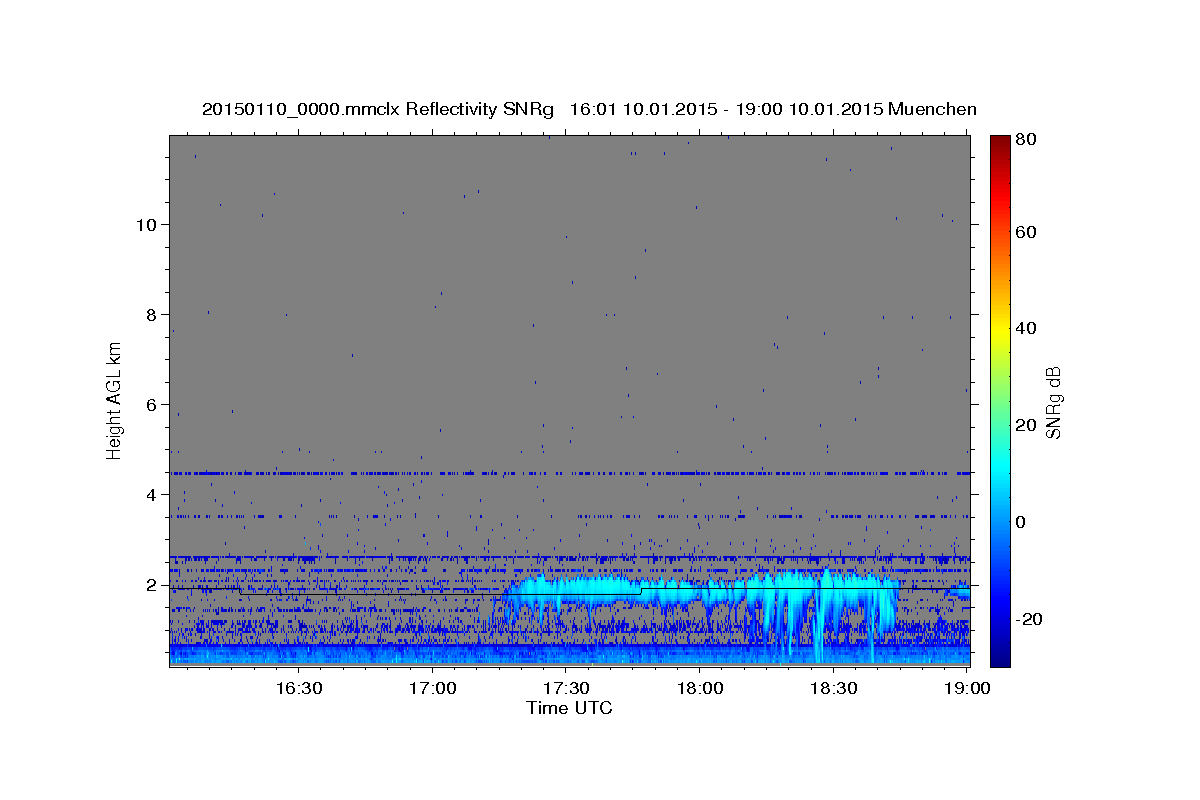Click the height tick label 6
Screen dimensions: 1200x800
pyautogui.click(x=152, y=404)
